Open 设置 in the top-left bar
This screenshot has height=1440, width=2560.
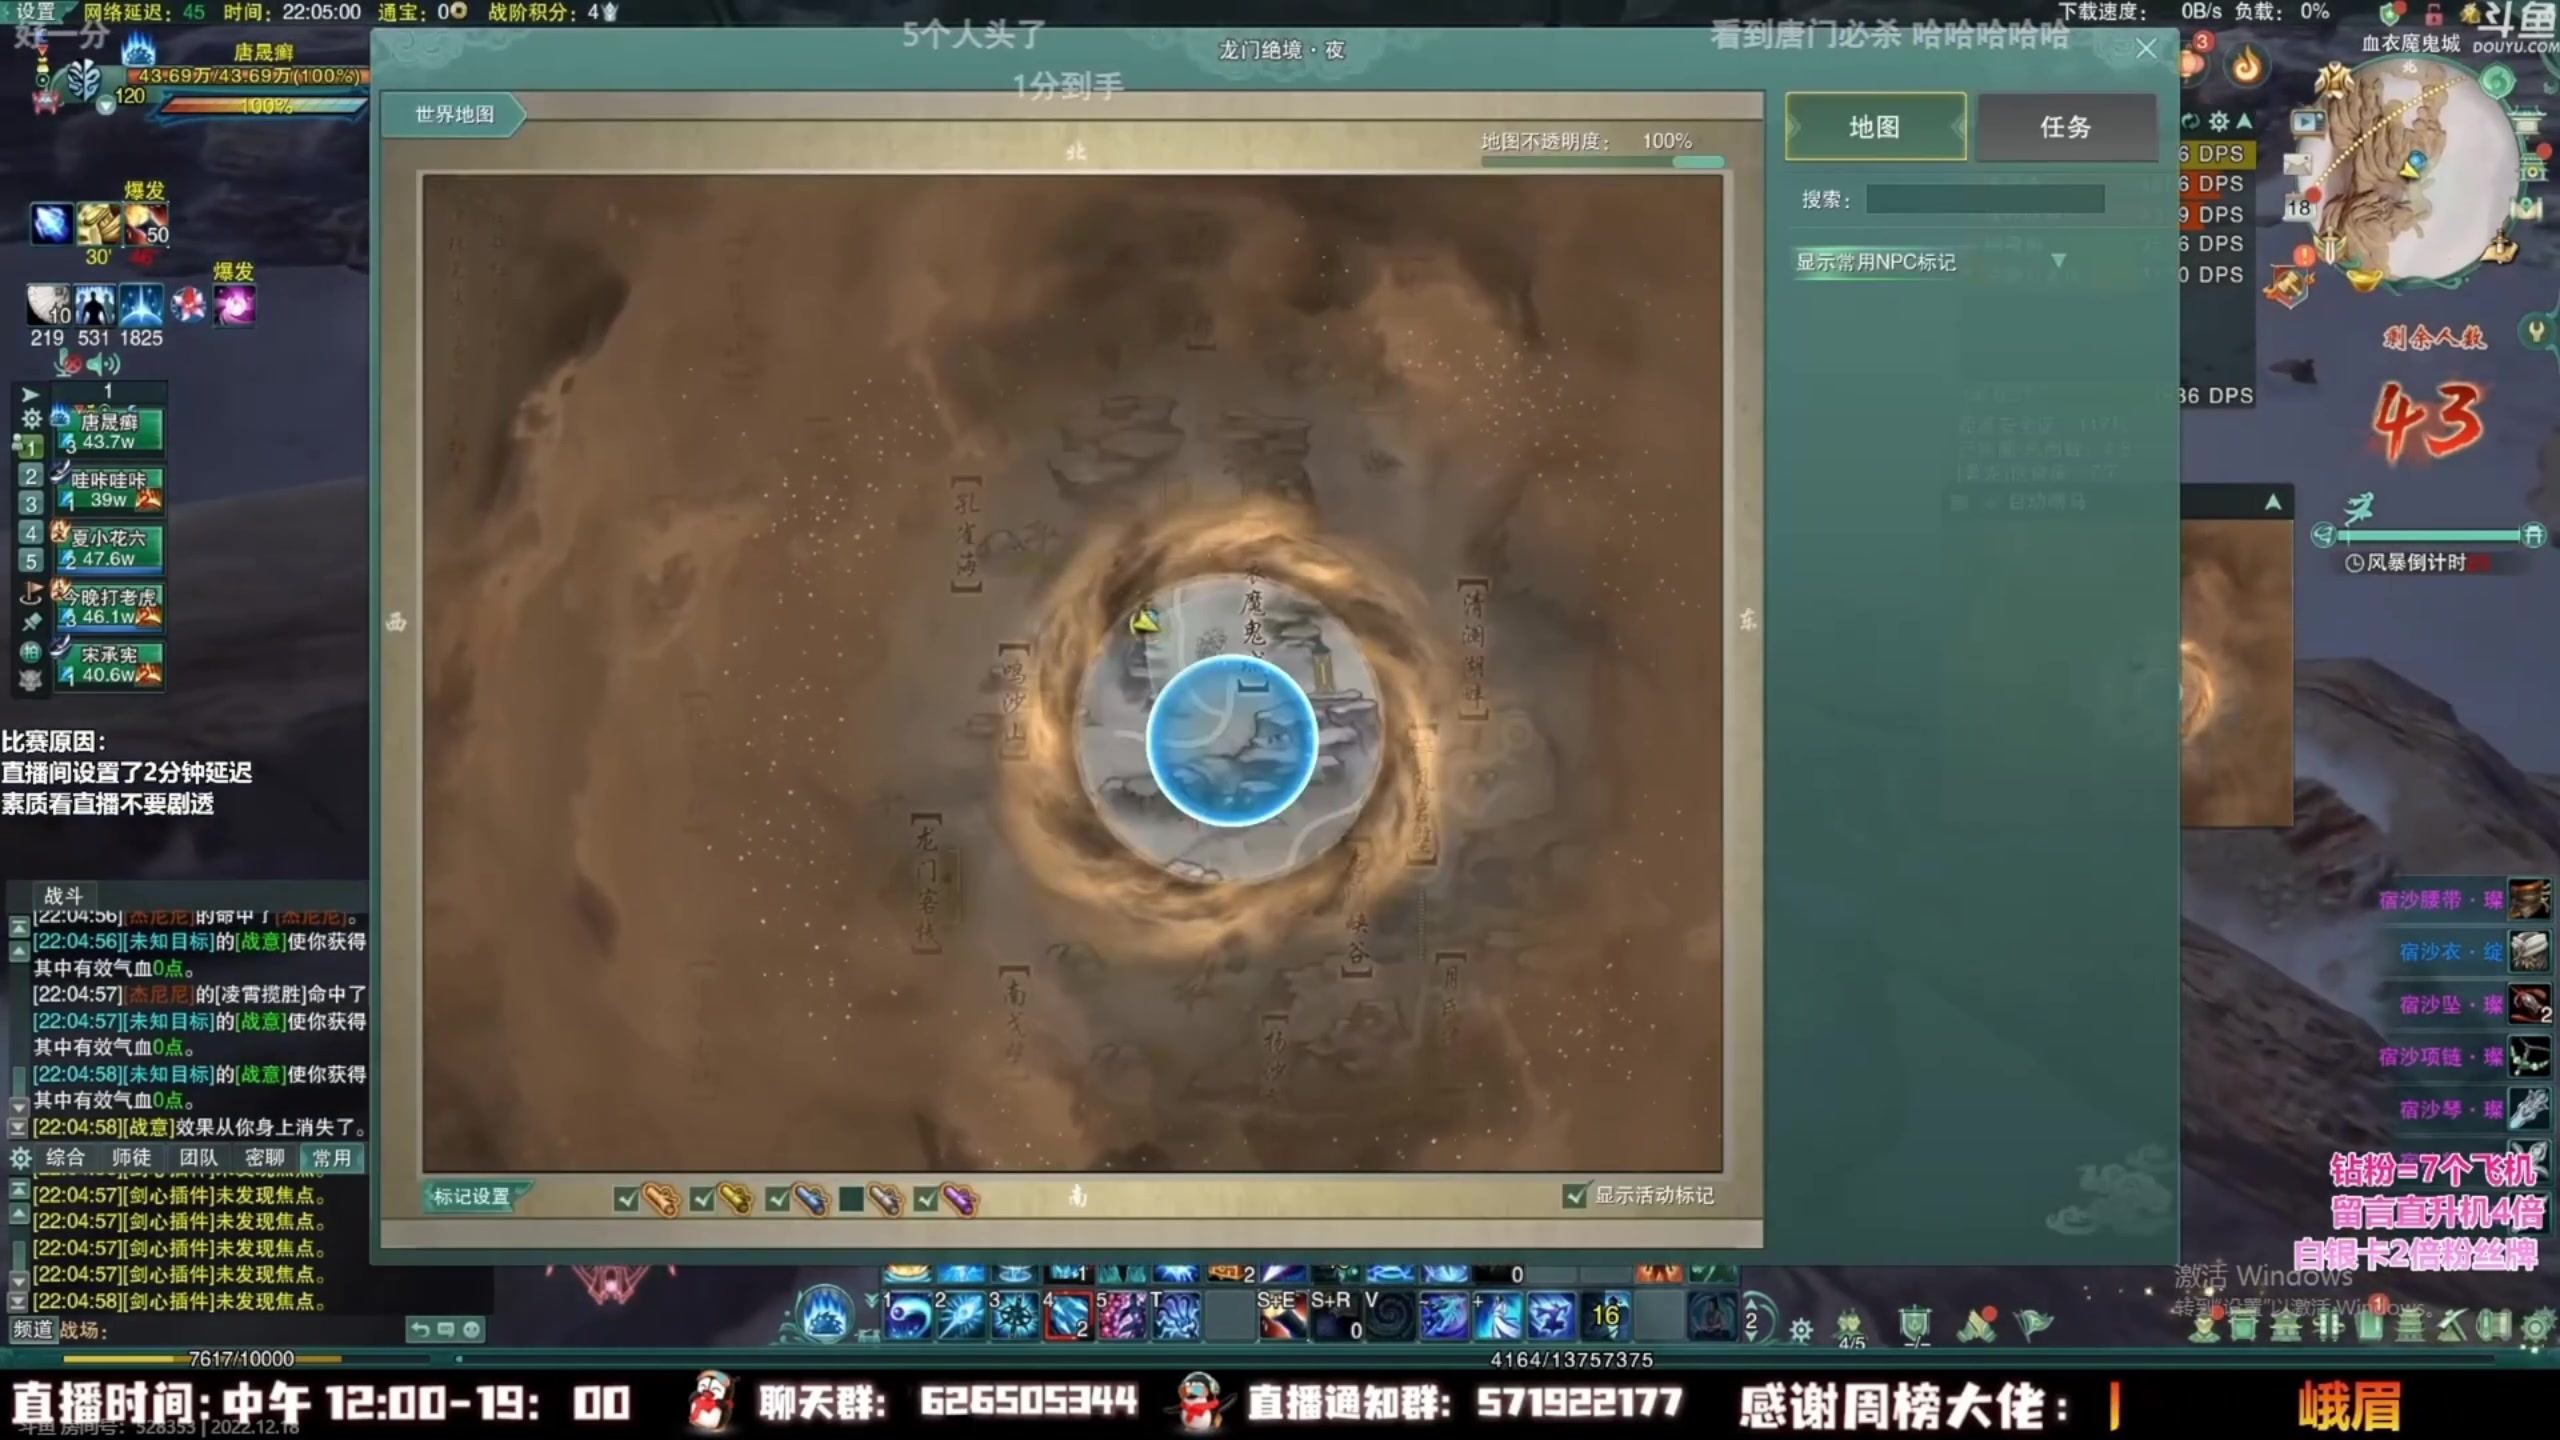(x=36, y=11)
